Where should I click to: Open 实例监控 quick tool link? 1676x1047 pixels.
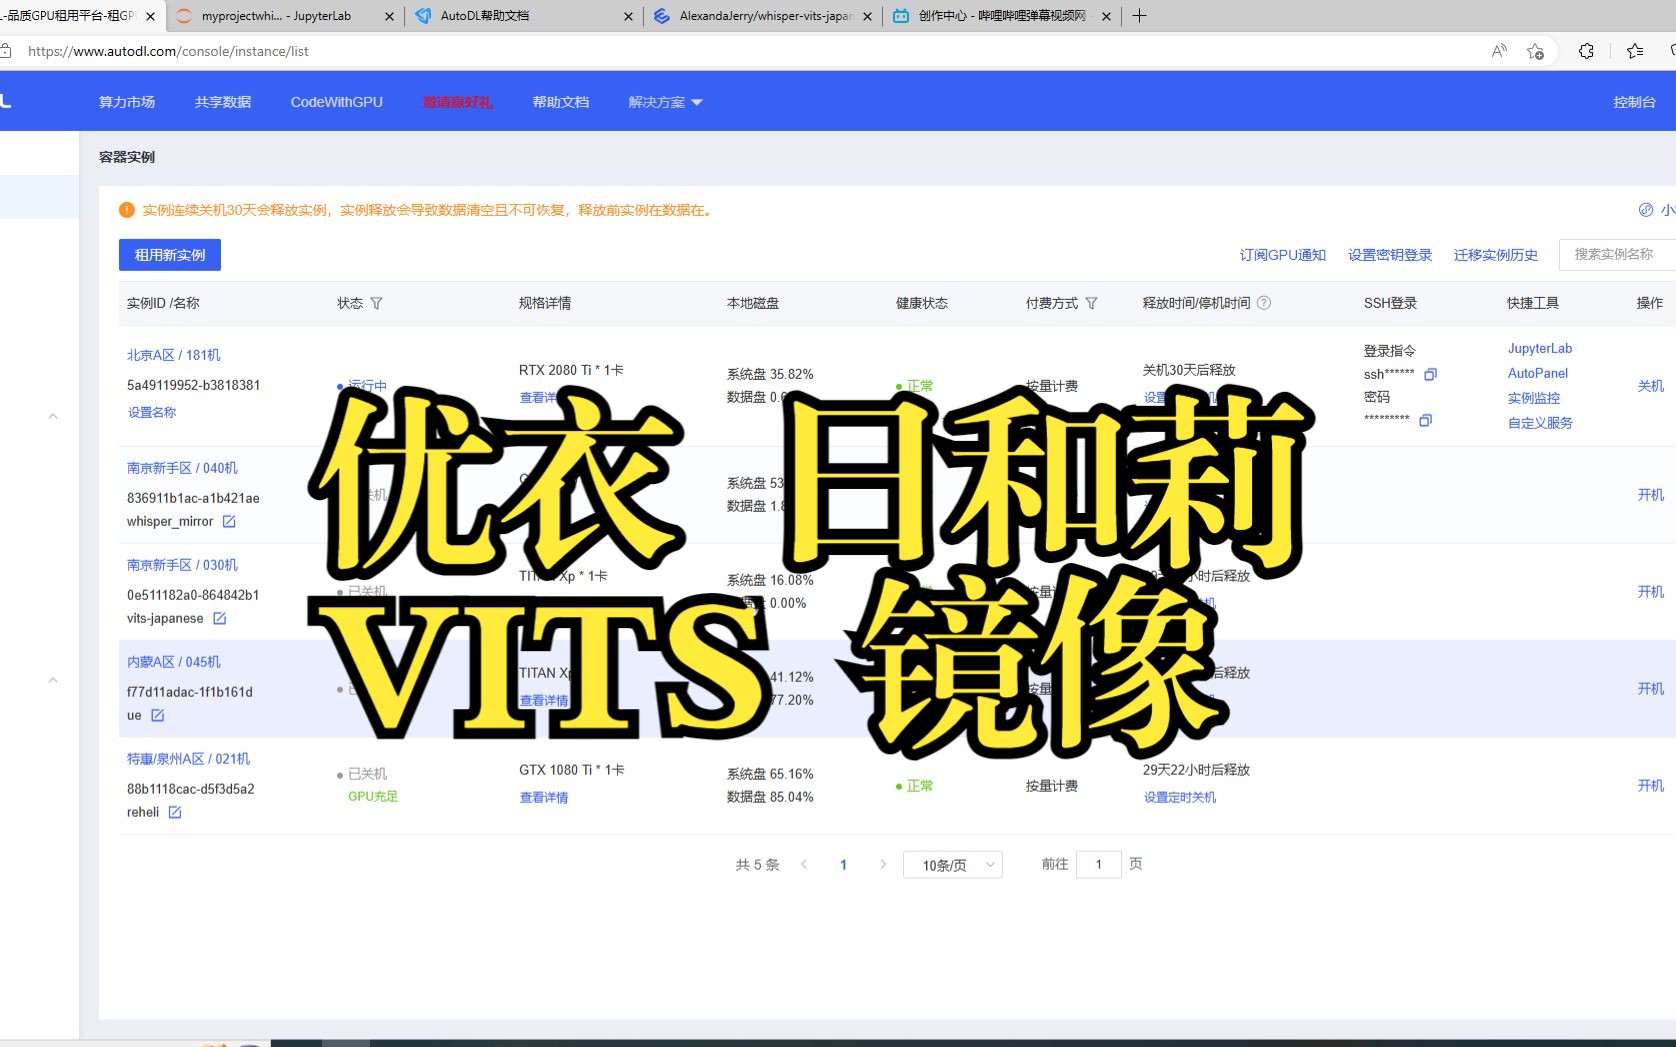1534,398
